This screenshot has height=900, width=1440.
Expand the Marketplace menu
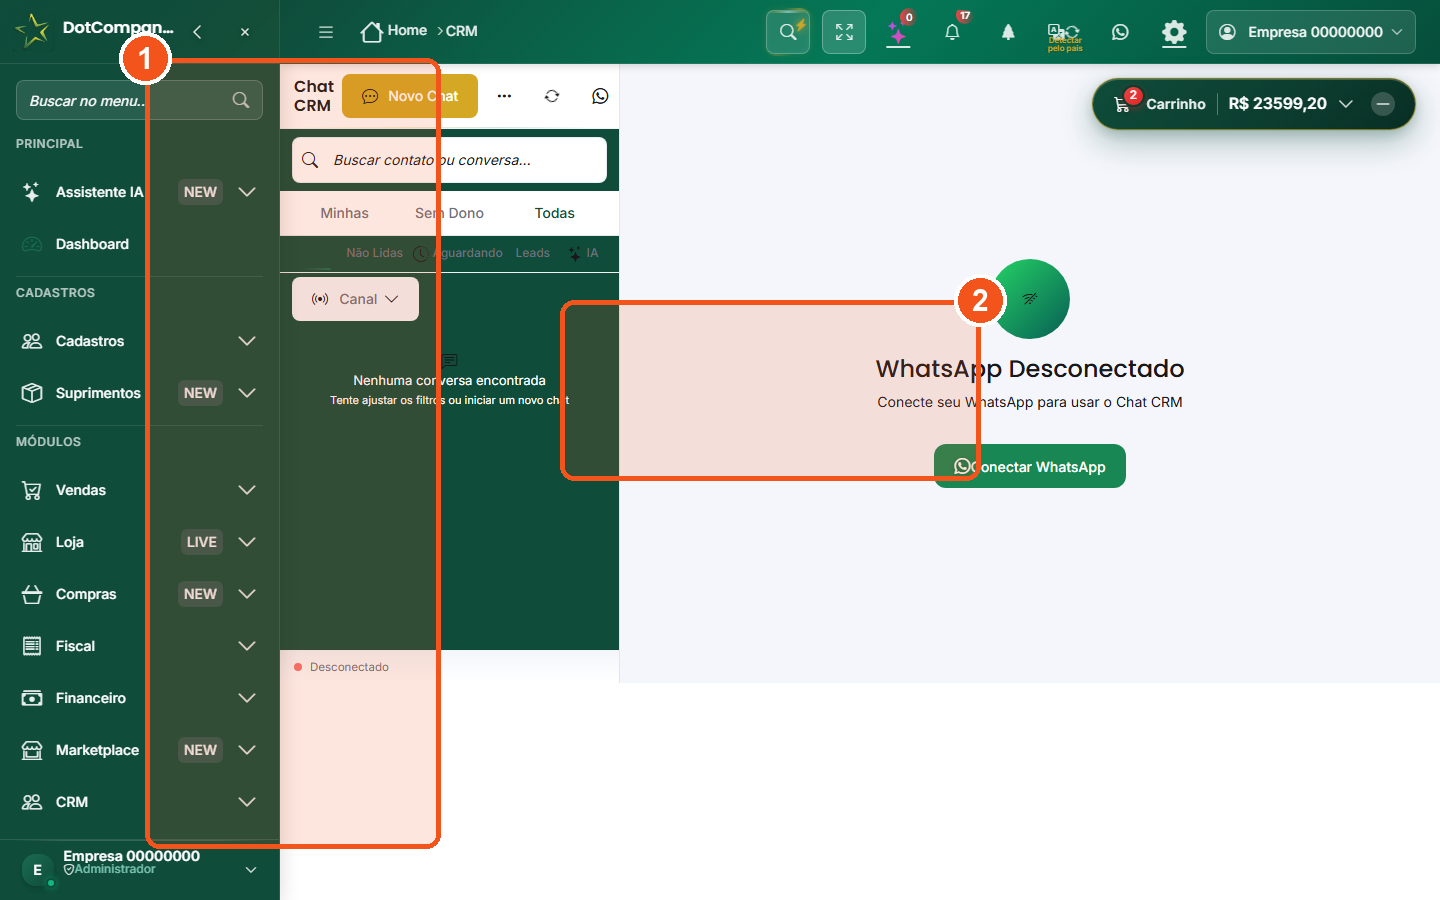[x=247, y=750]
